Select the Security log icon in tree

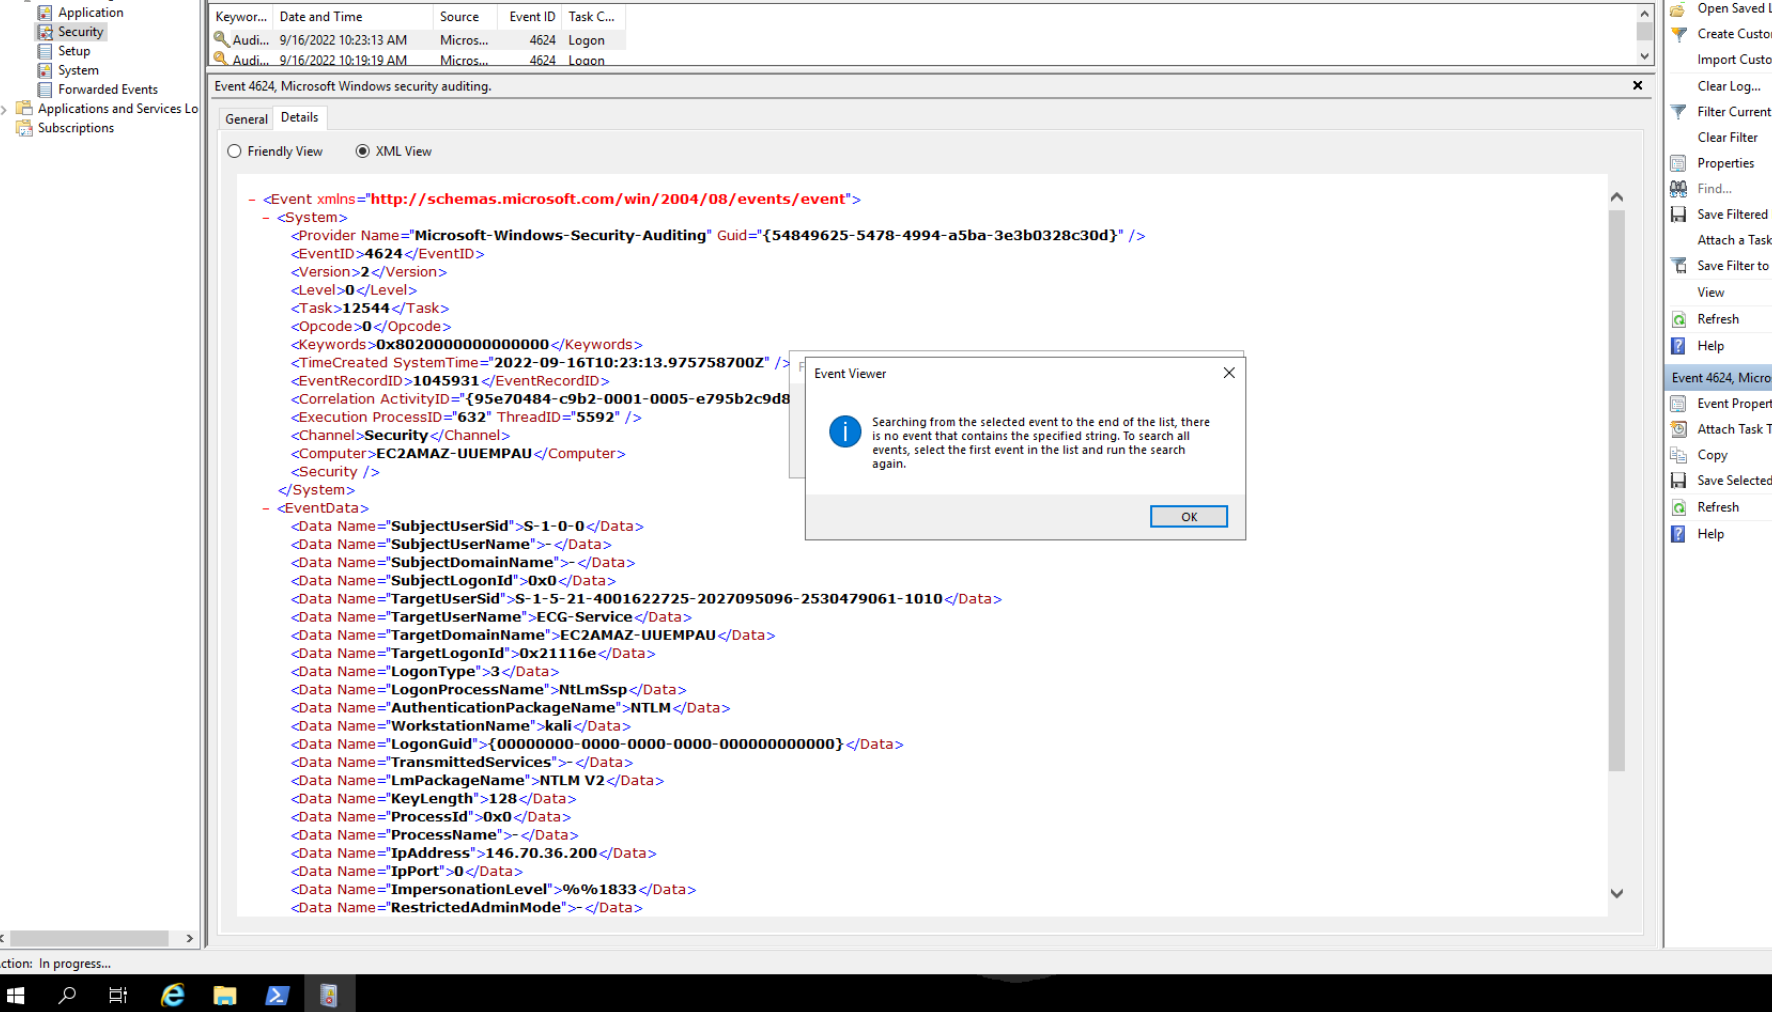[45, 32]
